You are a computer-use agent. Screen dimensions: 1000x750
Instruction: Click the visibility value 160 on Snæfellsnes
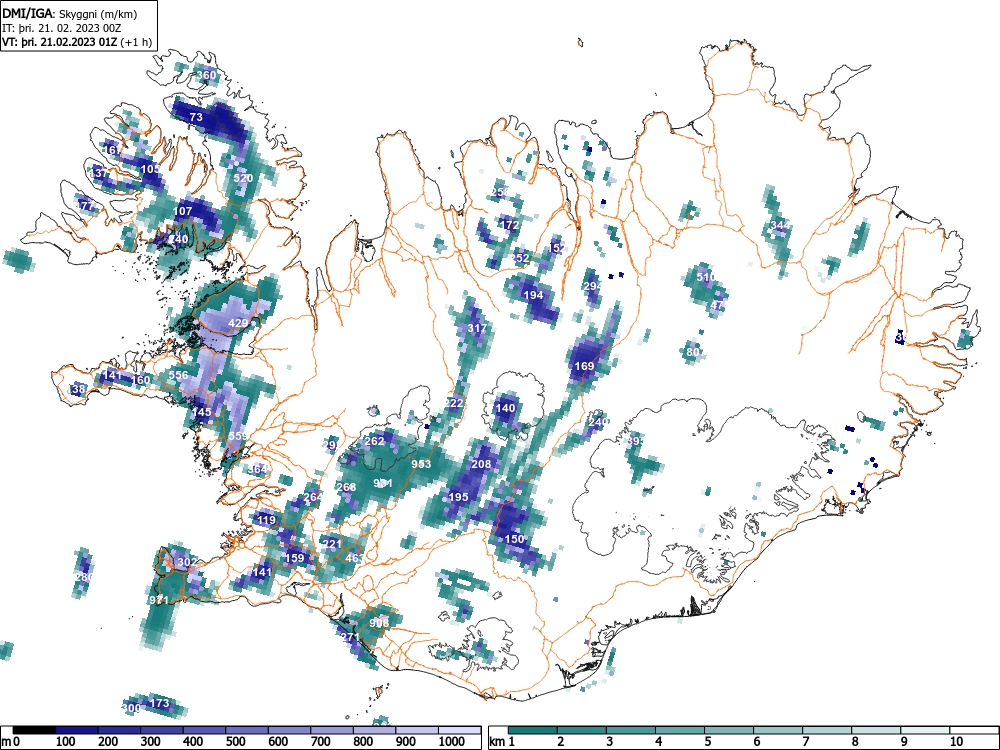tap(140, 380)
